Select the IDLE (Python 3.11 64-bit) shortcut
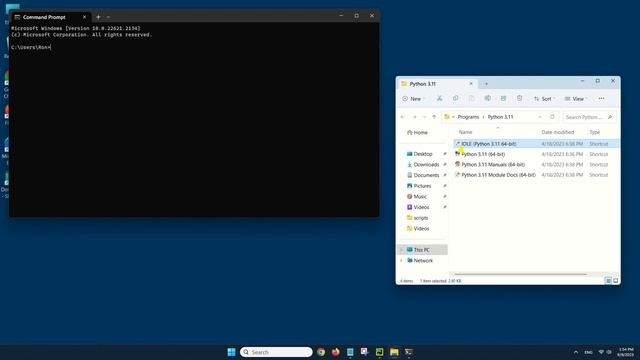Image resolution: width=640 pixels, height=360 pixels. point(489,144)
